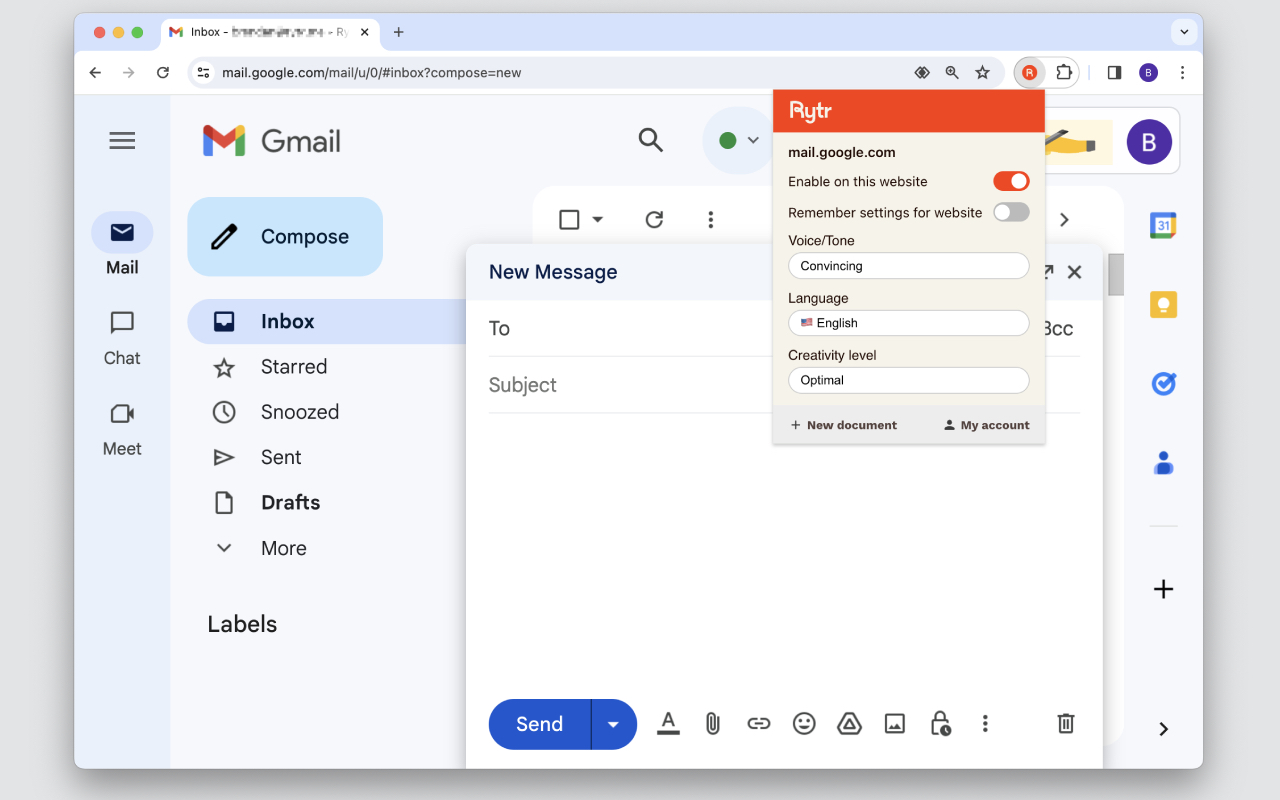Expand the More section in the sidebar

click(x=283, y=547)
